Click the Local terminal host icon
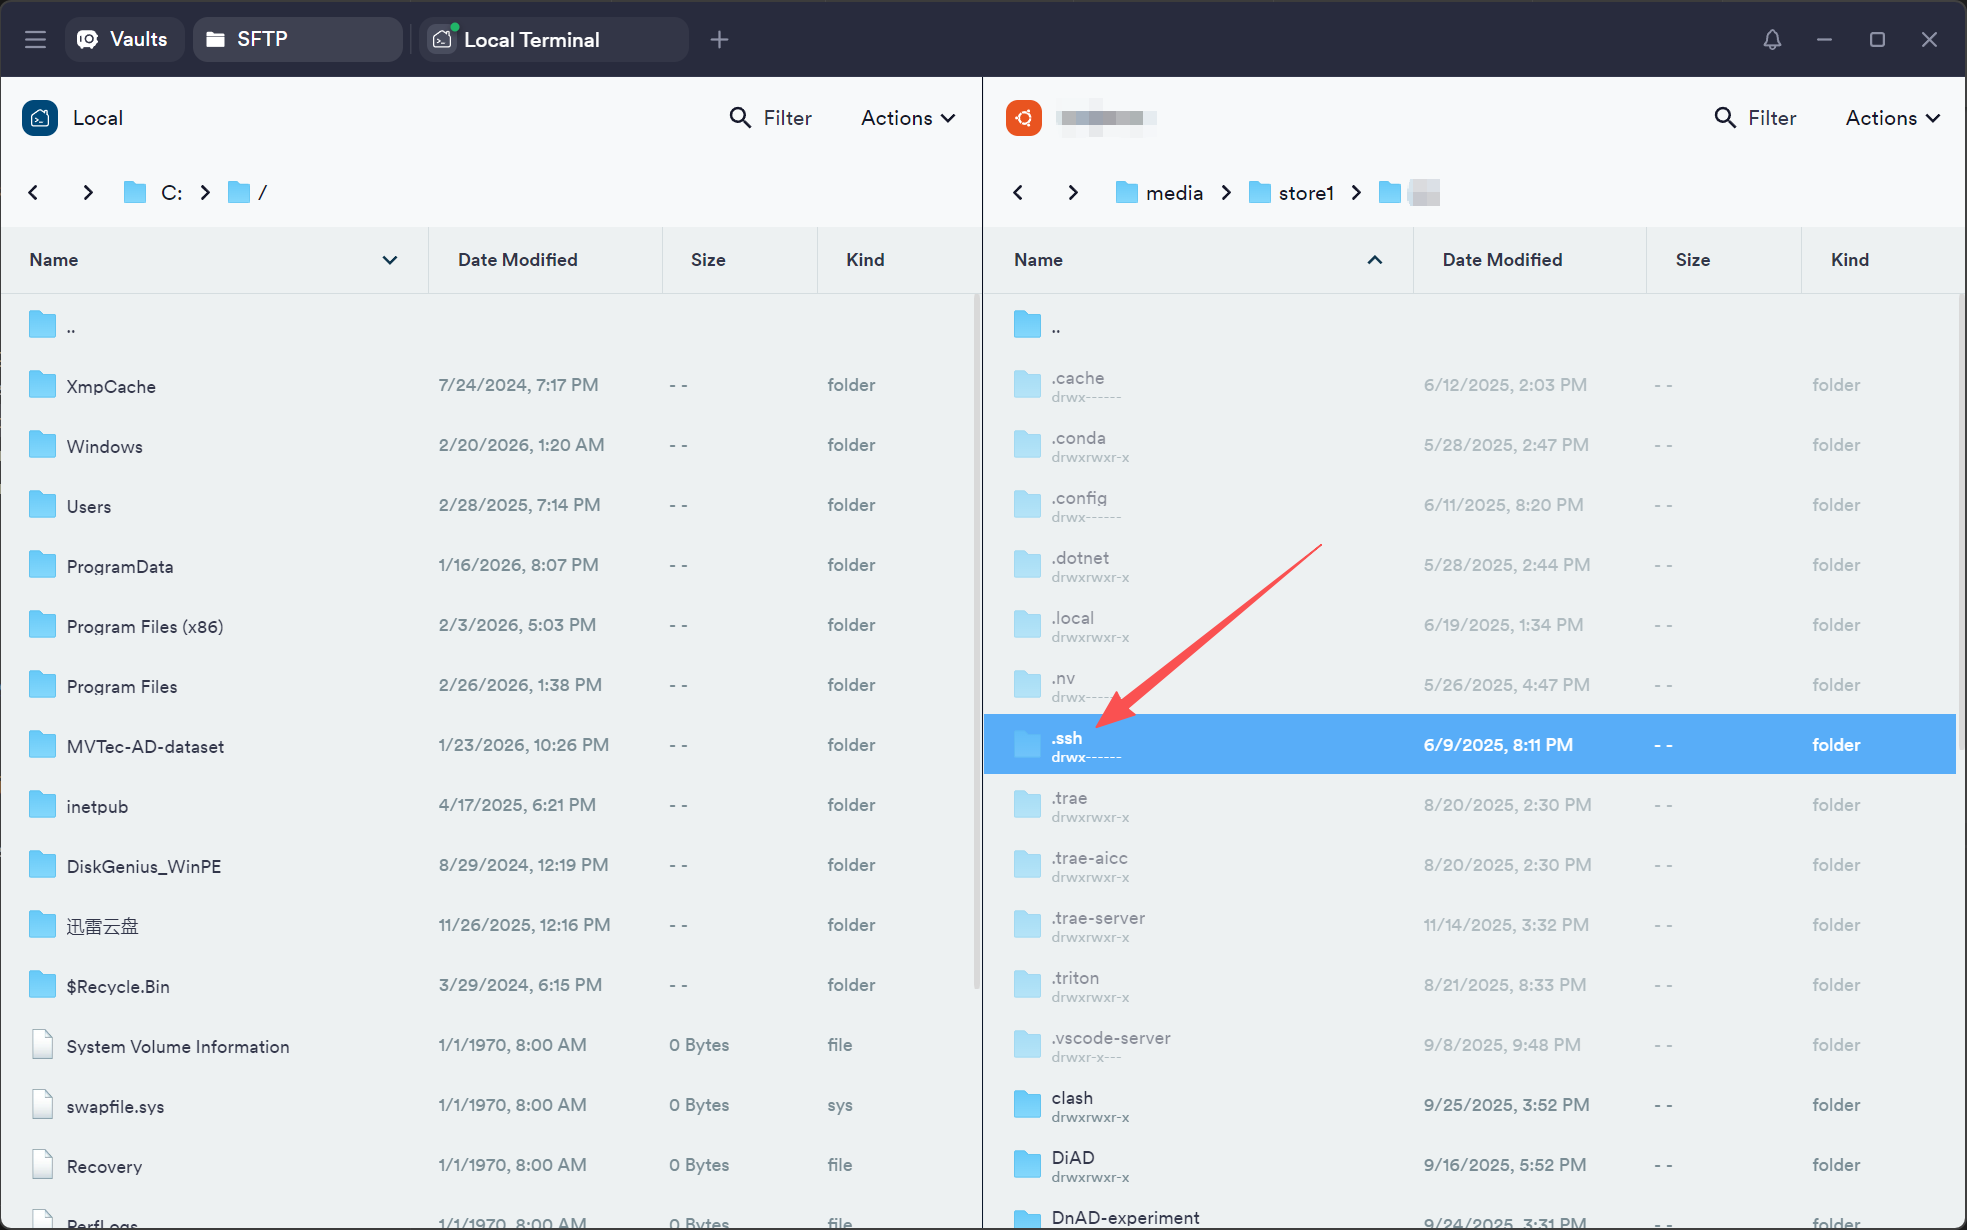The width and height of the screenshot is (1967, 1230). [x=40, y=118]
